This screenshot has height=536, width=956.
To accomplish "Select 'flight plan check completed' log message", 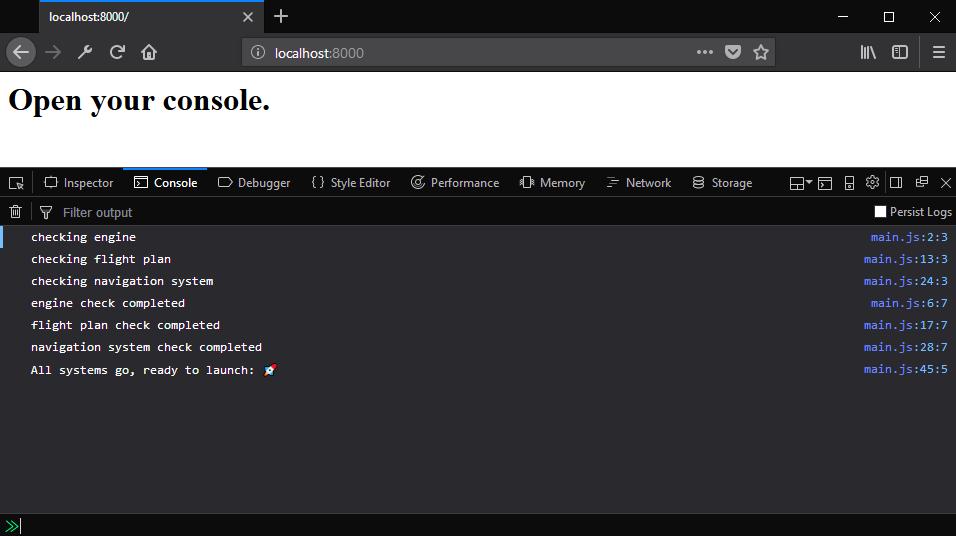I will 126,325.
